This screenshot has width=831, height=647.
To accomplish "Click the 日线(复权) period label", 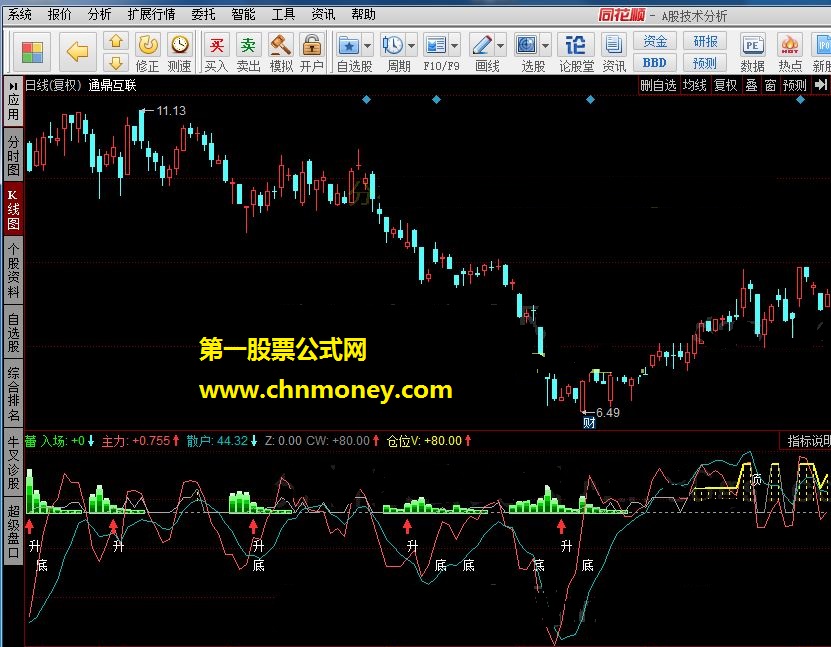I will [54, 85].
